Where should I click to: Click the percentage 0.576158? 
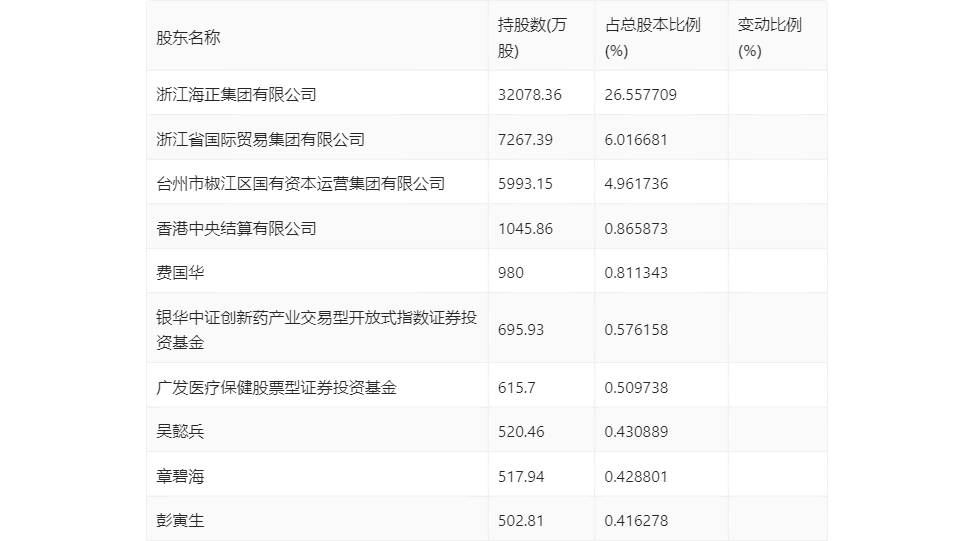click(636, 330)
